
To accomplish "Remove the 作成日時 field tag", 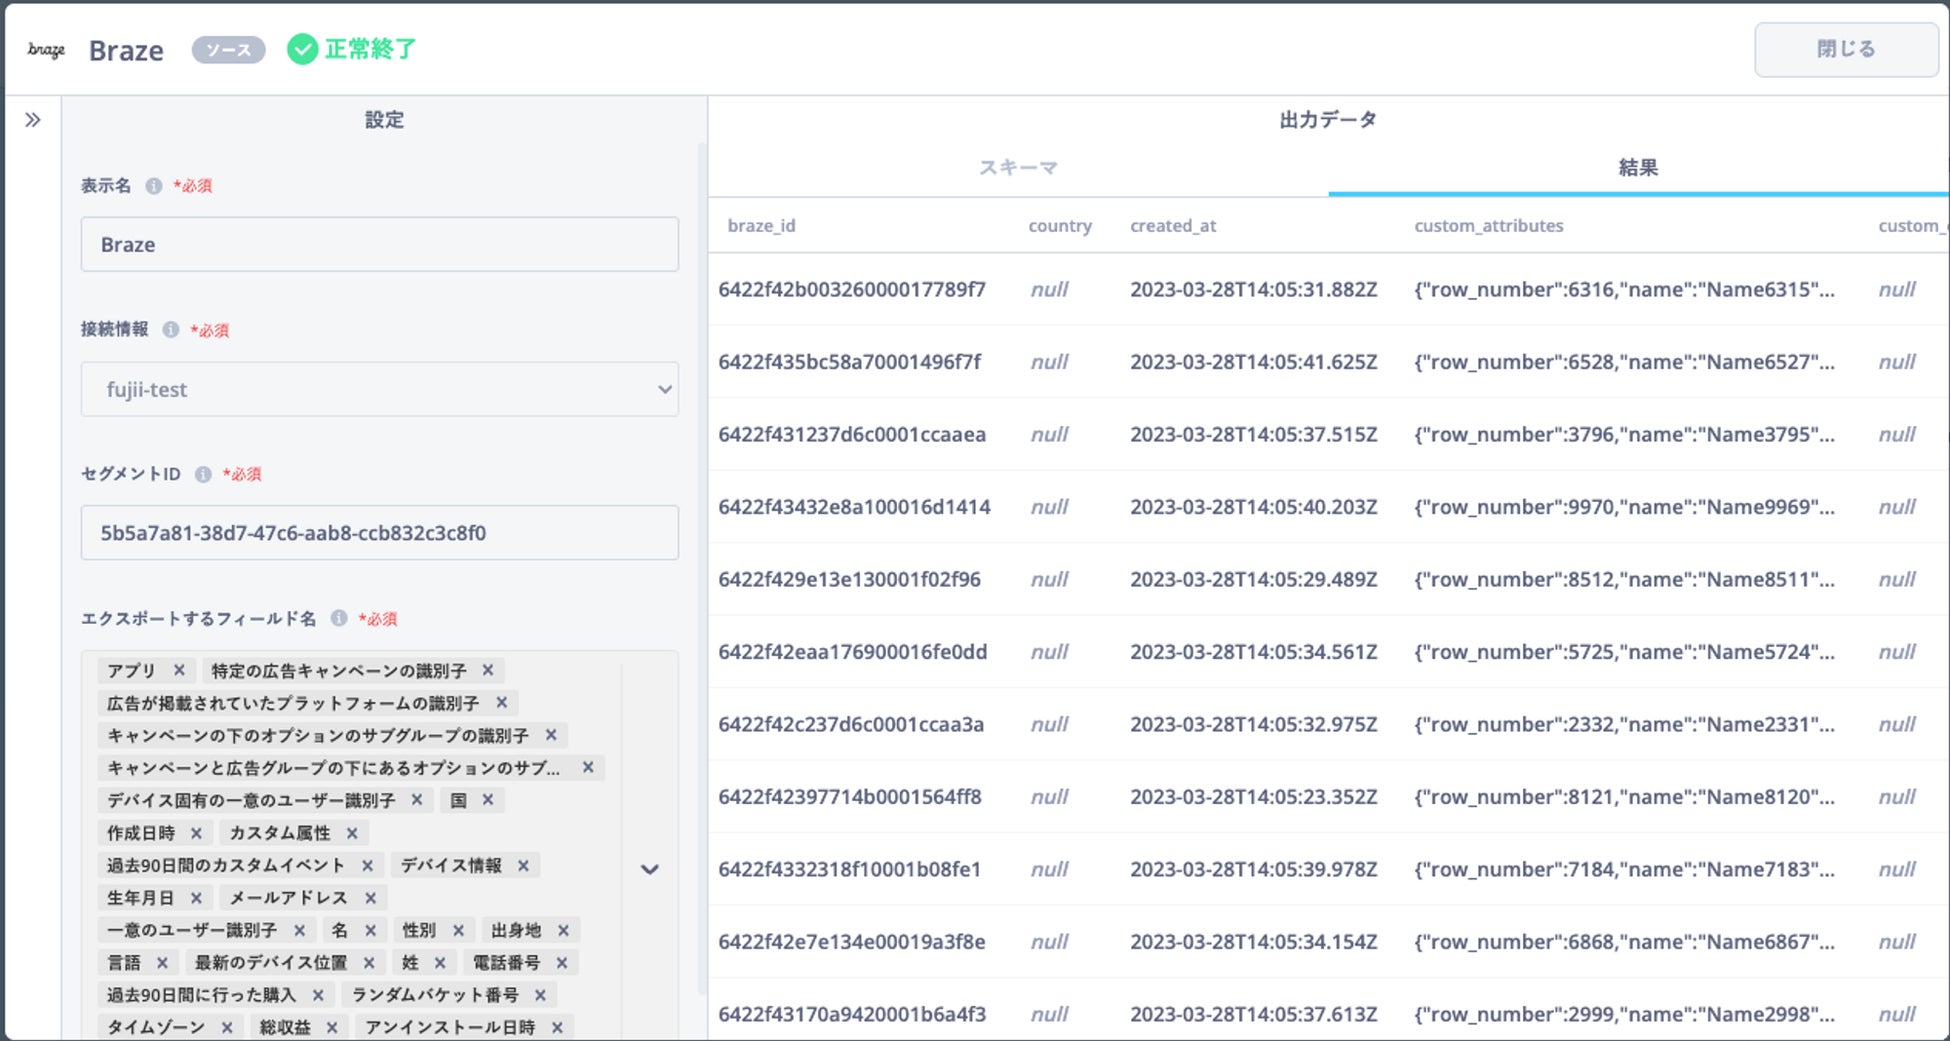I will click(196, 833).
